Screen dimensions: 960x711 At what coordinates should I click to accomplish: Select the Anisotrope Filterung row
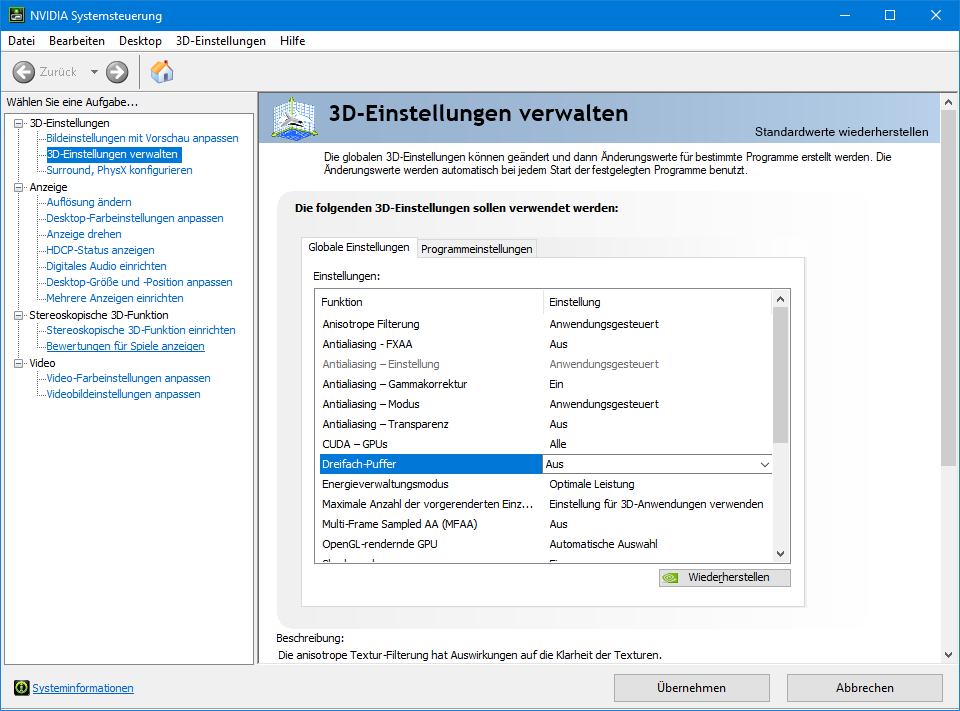coord(546,324)
